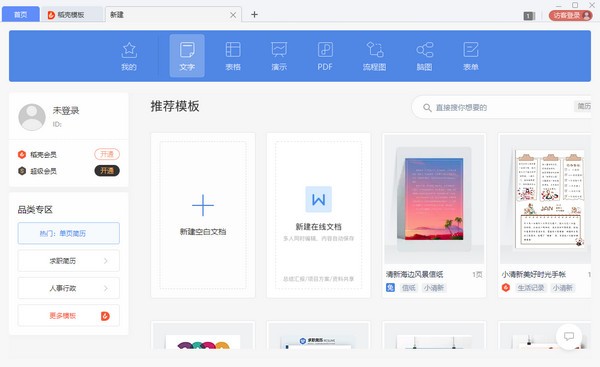Click the 清新海边风景信纸 template title
This screenshot has width=600, height=367.
414,274
